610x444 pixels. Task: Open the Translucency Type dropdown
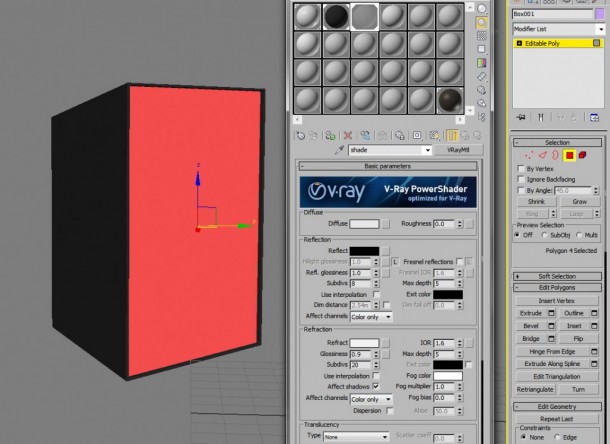(356, 437)
